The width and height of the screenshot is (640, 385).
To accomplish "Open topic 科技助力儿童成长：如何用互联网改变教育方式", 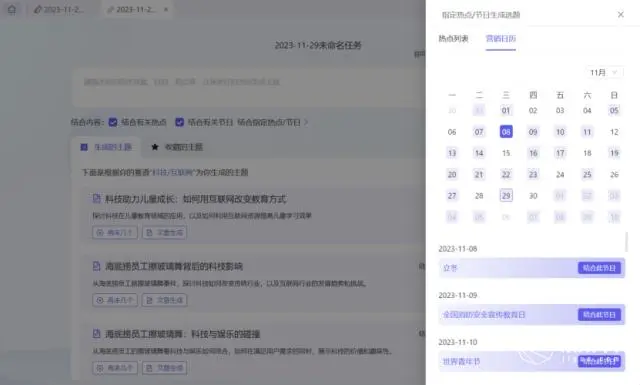I will tap(196, 199).
